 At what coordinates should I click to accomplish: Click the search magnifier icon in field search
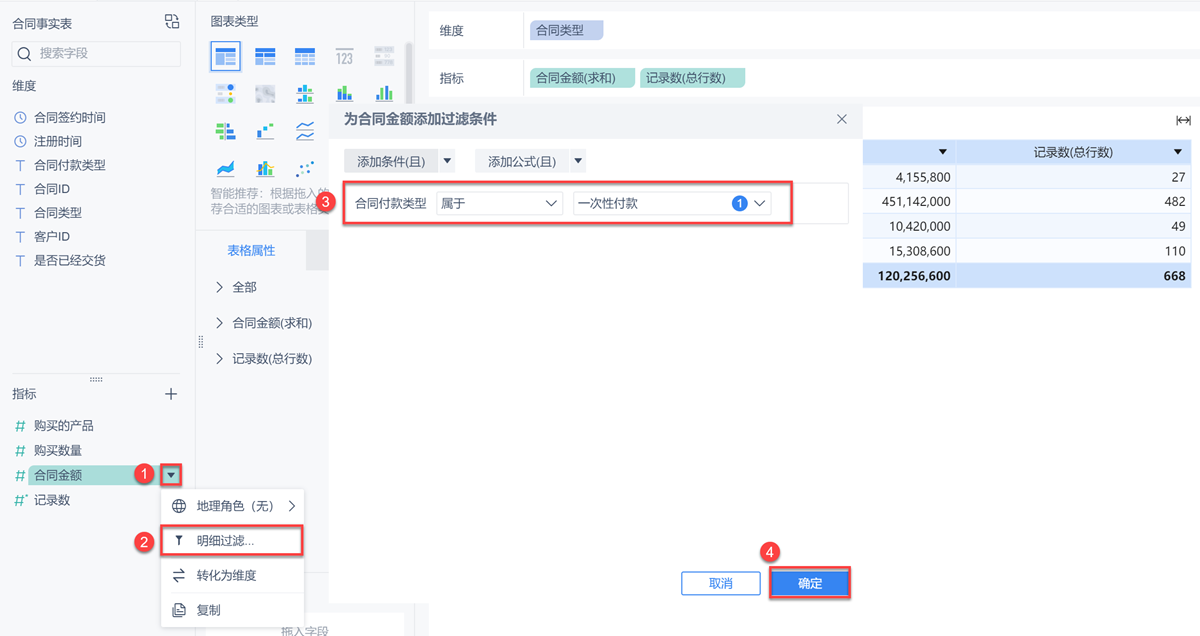(x=25, y=53)
